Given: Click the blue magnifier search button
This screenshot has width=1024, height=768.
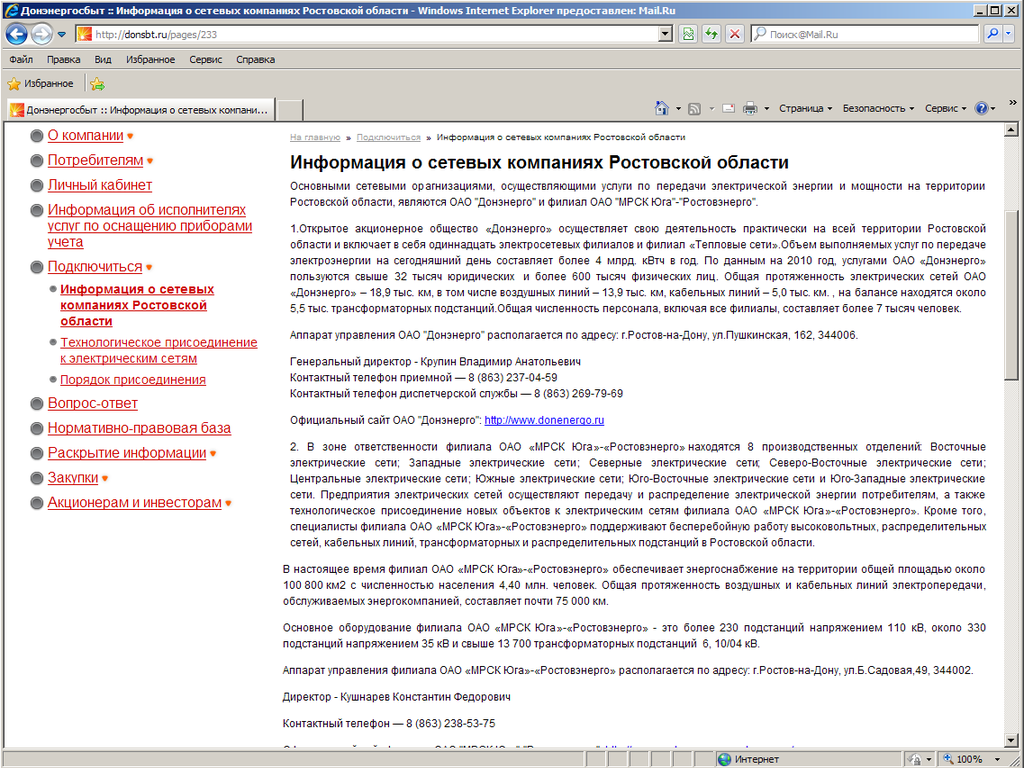Looking at the screenshot, I should click(993, 34).
